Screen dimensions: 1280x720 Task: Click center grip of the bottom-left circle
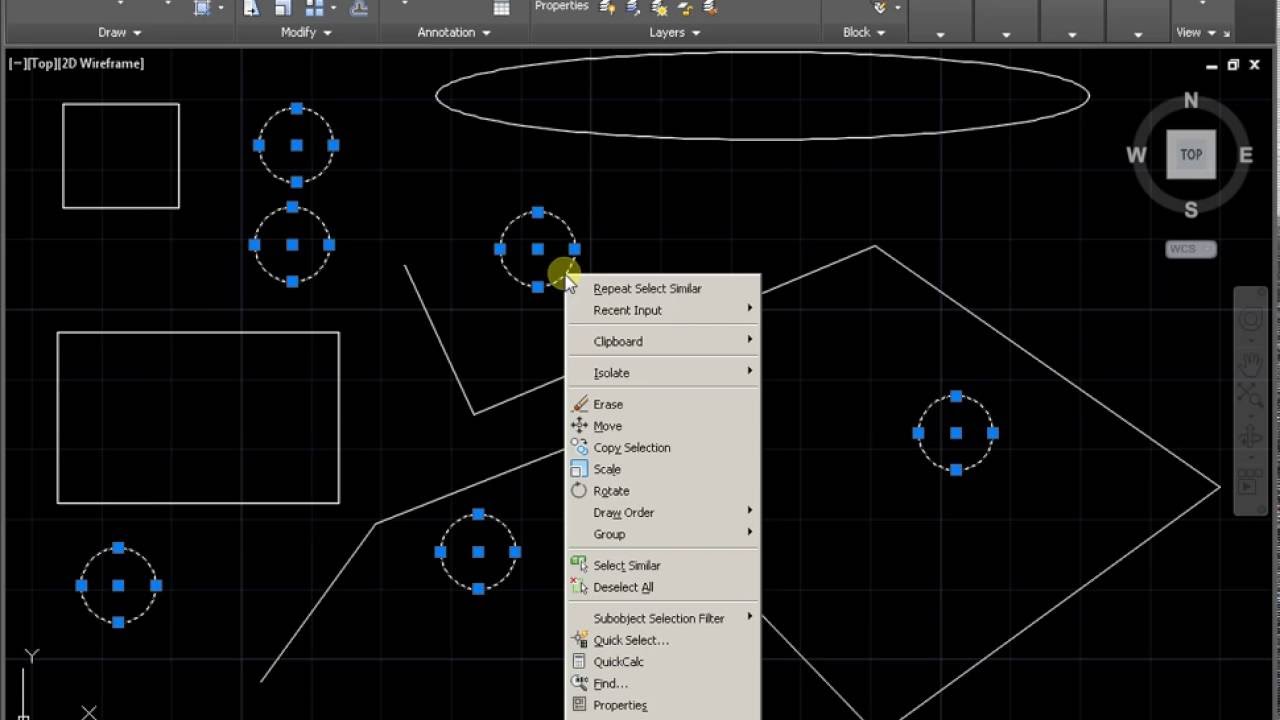click(x=118, y=585)
